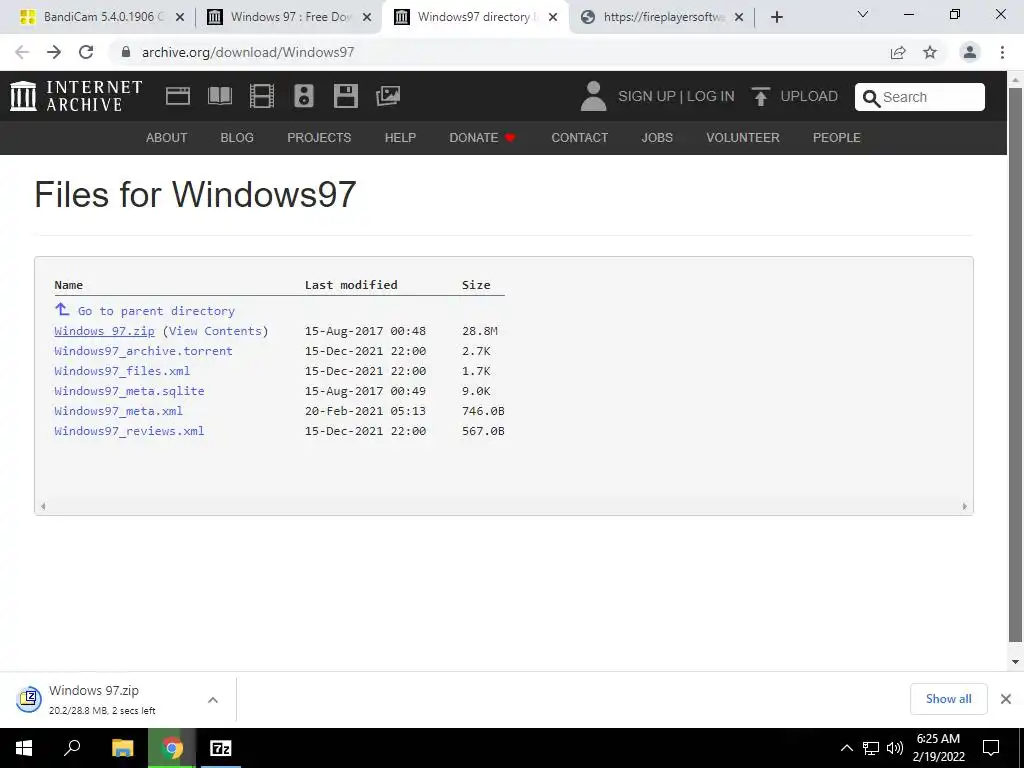This screenshot has height=768, width=1024.
Task: Open the Internet Archive home logo
Action: coord(76,96)
